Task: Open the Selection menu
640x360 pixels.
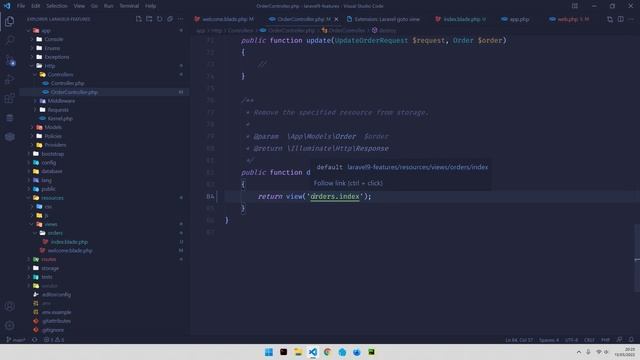Action: (57, 6)
